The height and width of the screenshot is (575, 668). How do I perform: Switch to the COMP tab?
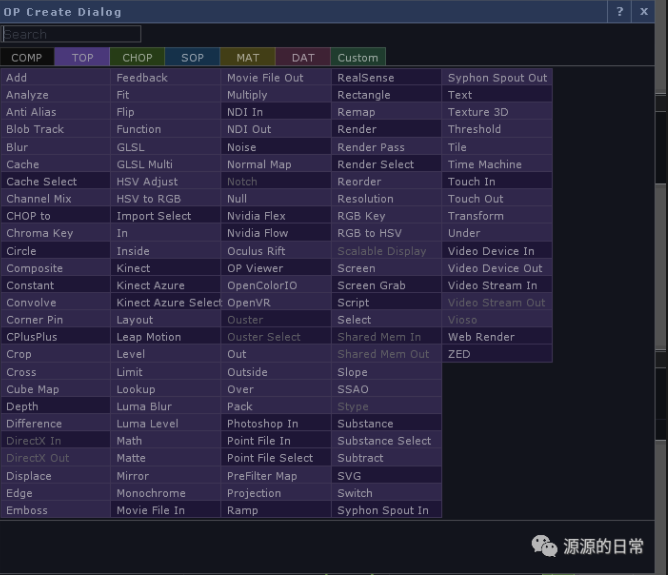(x=27, y=58)
